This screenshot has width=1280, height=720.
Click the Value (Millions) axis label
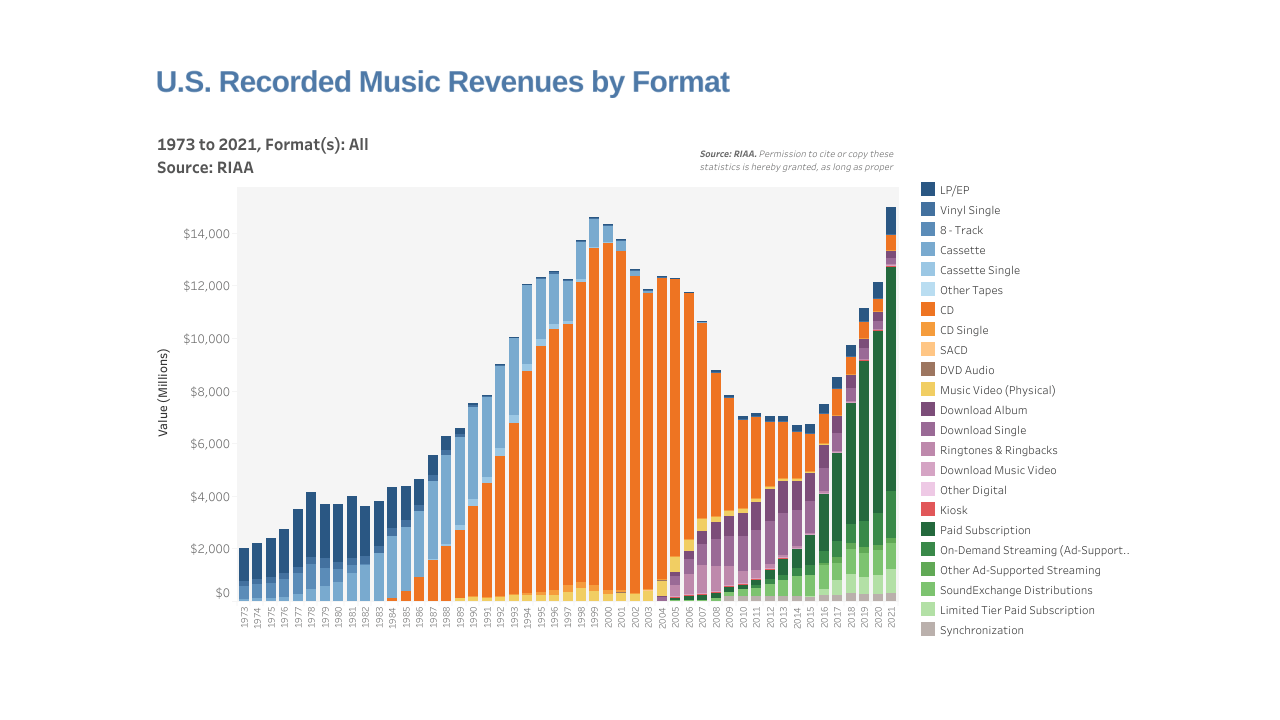[162, 392]
